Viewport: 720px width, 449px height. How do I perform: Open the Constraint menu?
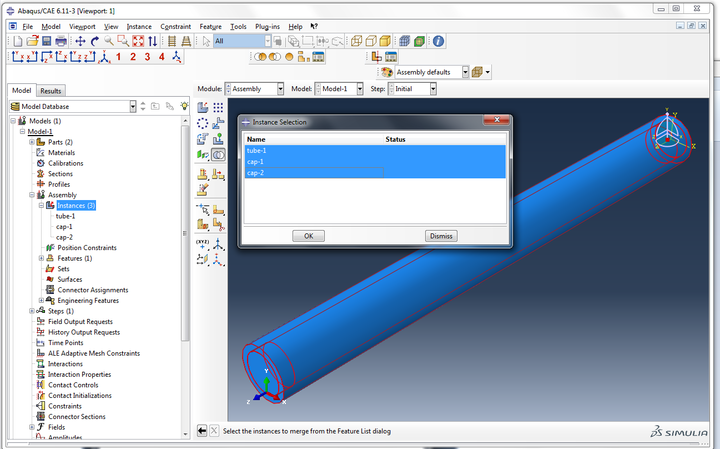tap(175, 27)
